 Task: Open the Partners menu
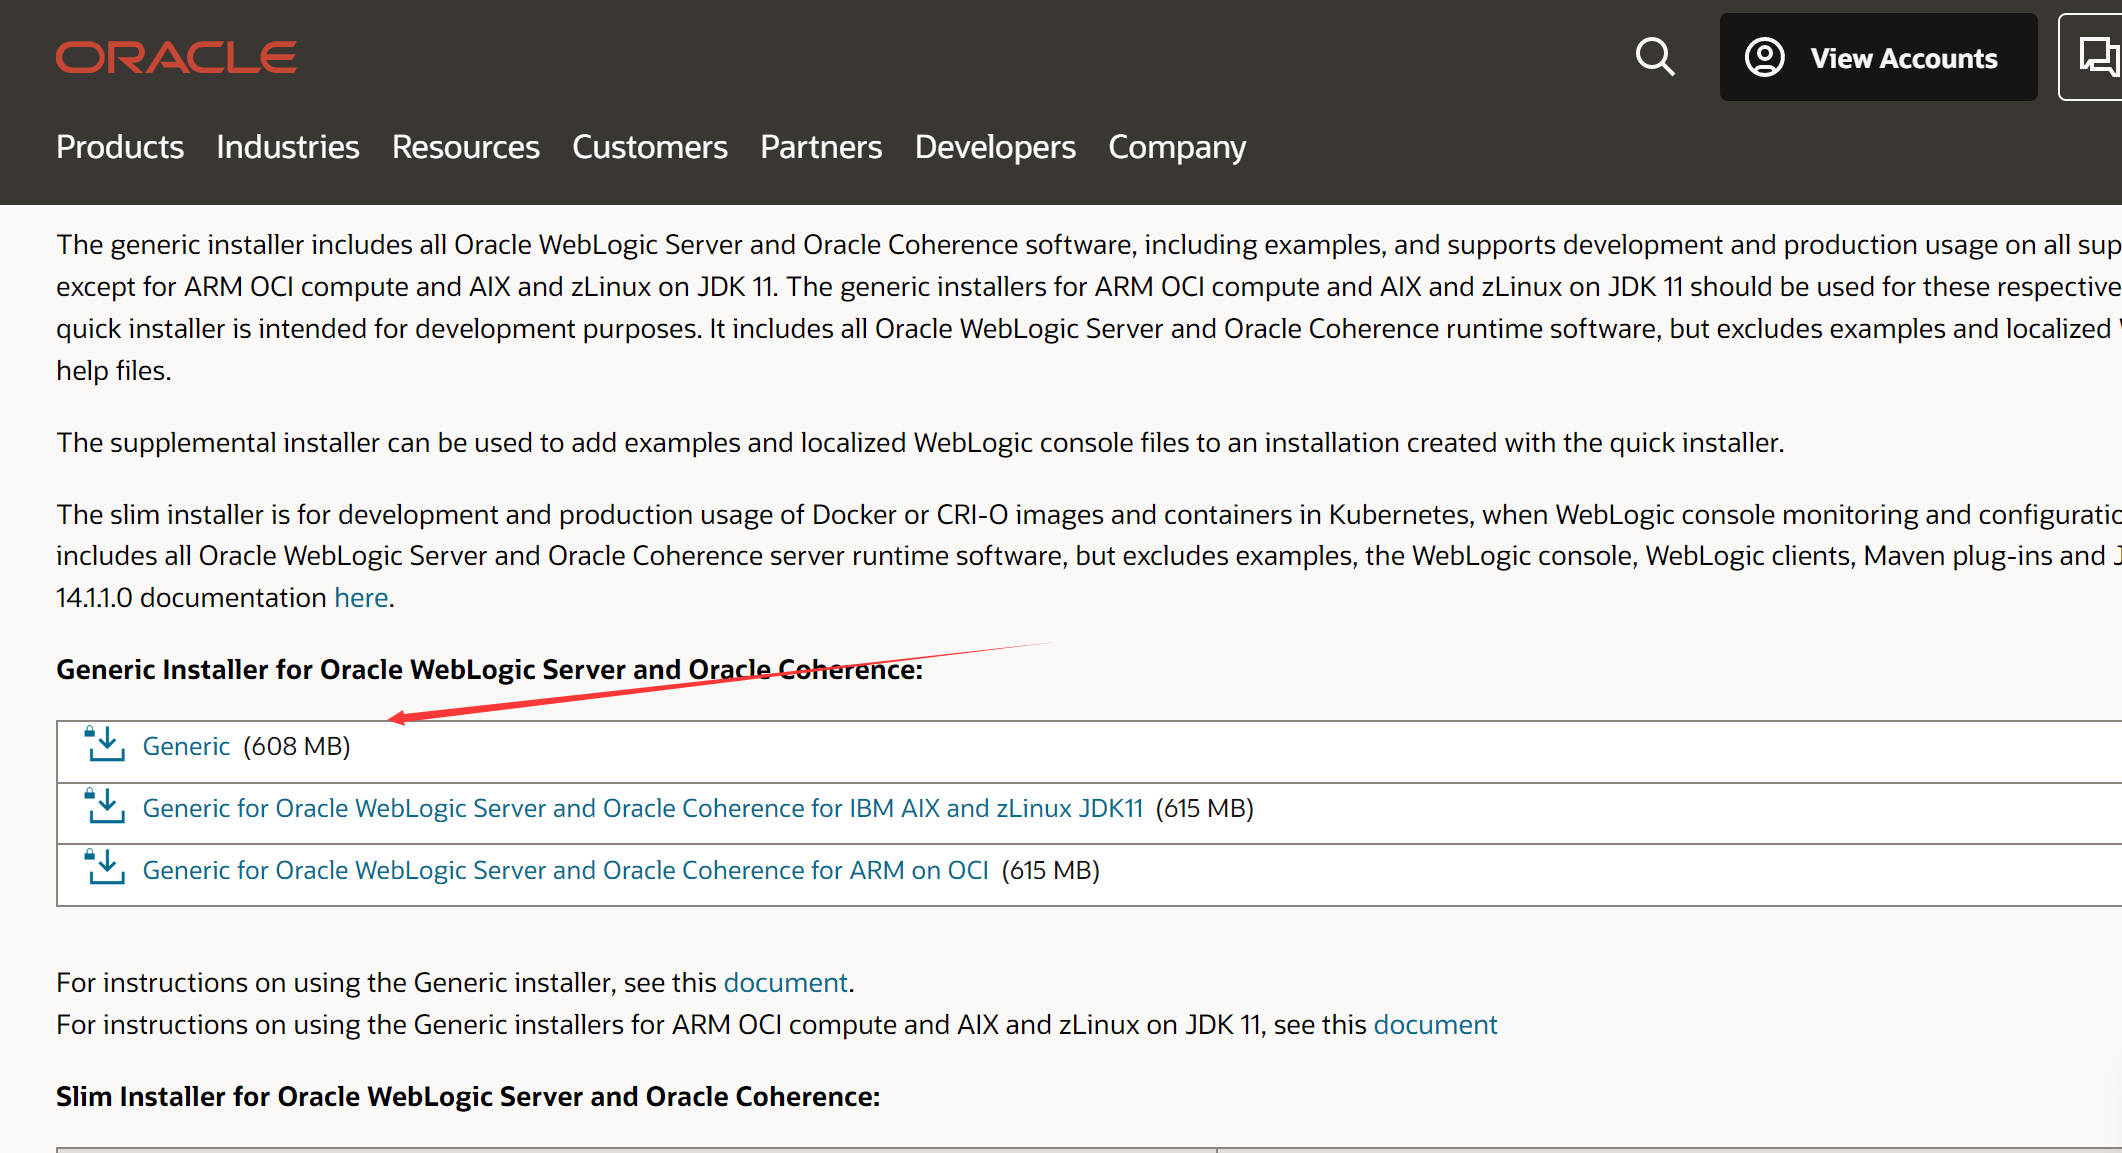pyautogui.click(x=821, y=147)
